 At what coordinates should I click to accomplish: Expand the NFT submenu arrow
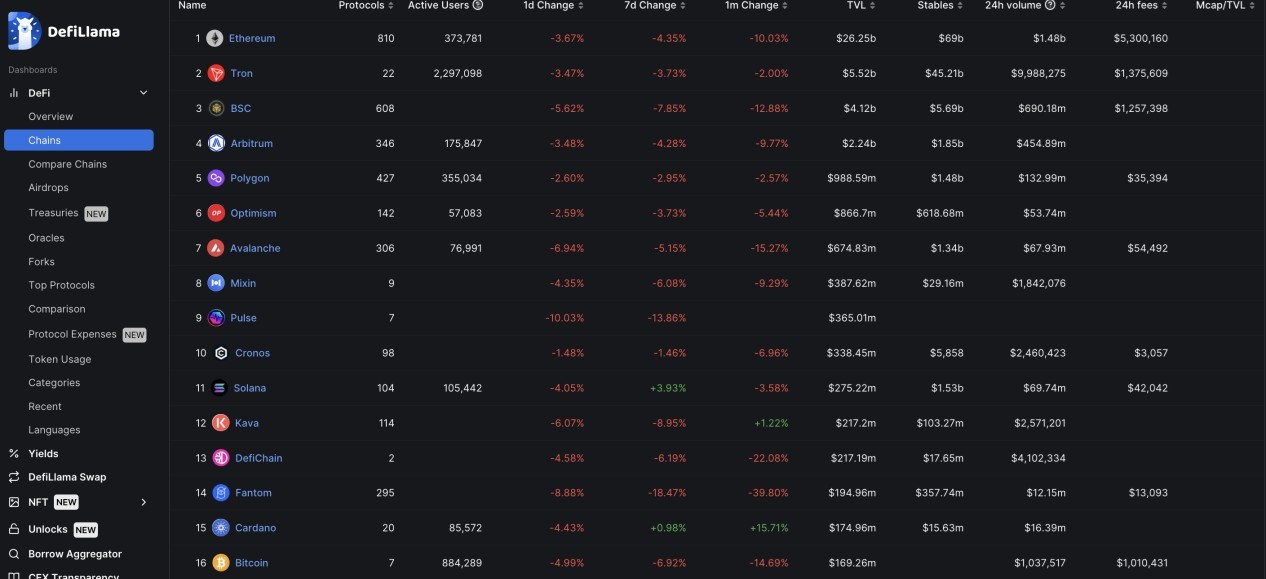(x=143, y=502)
